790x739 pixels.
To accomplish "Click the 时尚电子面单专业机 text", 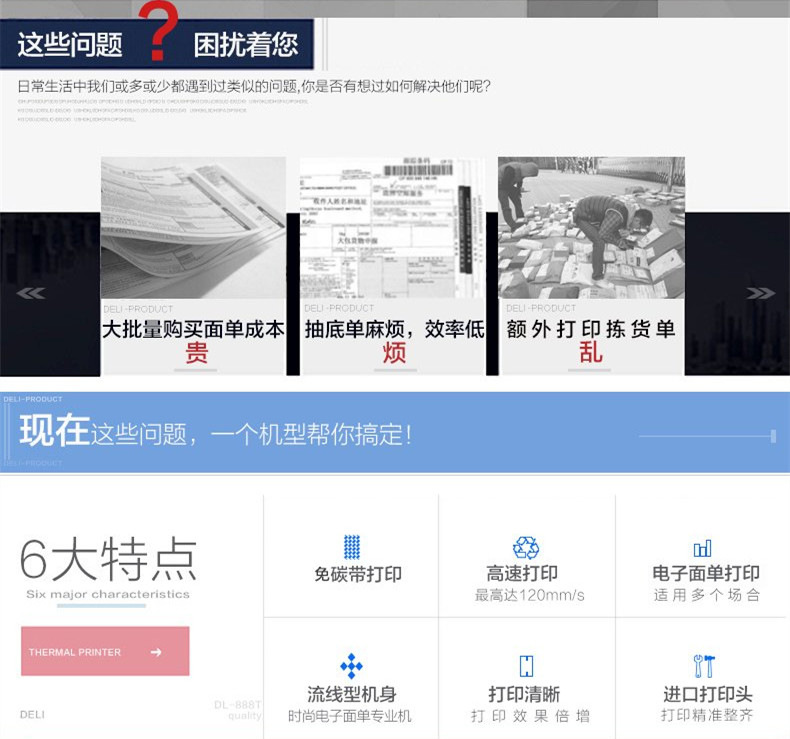I will click(x=350, y=716).
